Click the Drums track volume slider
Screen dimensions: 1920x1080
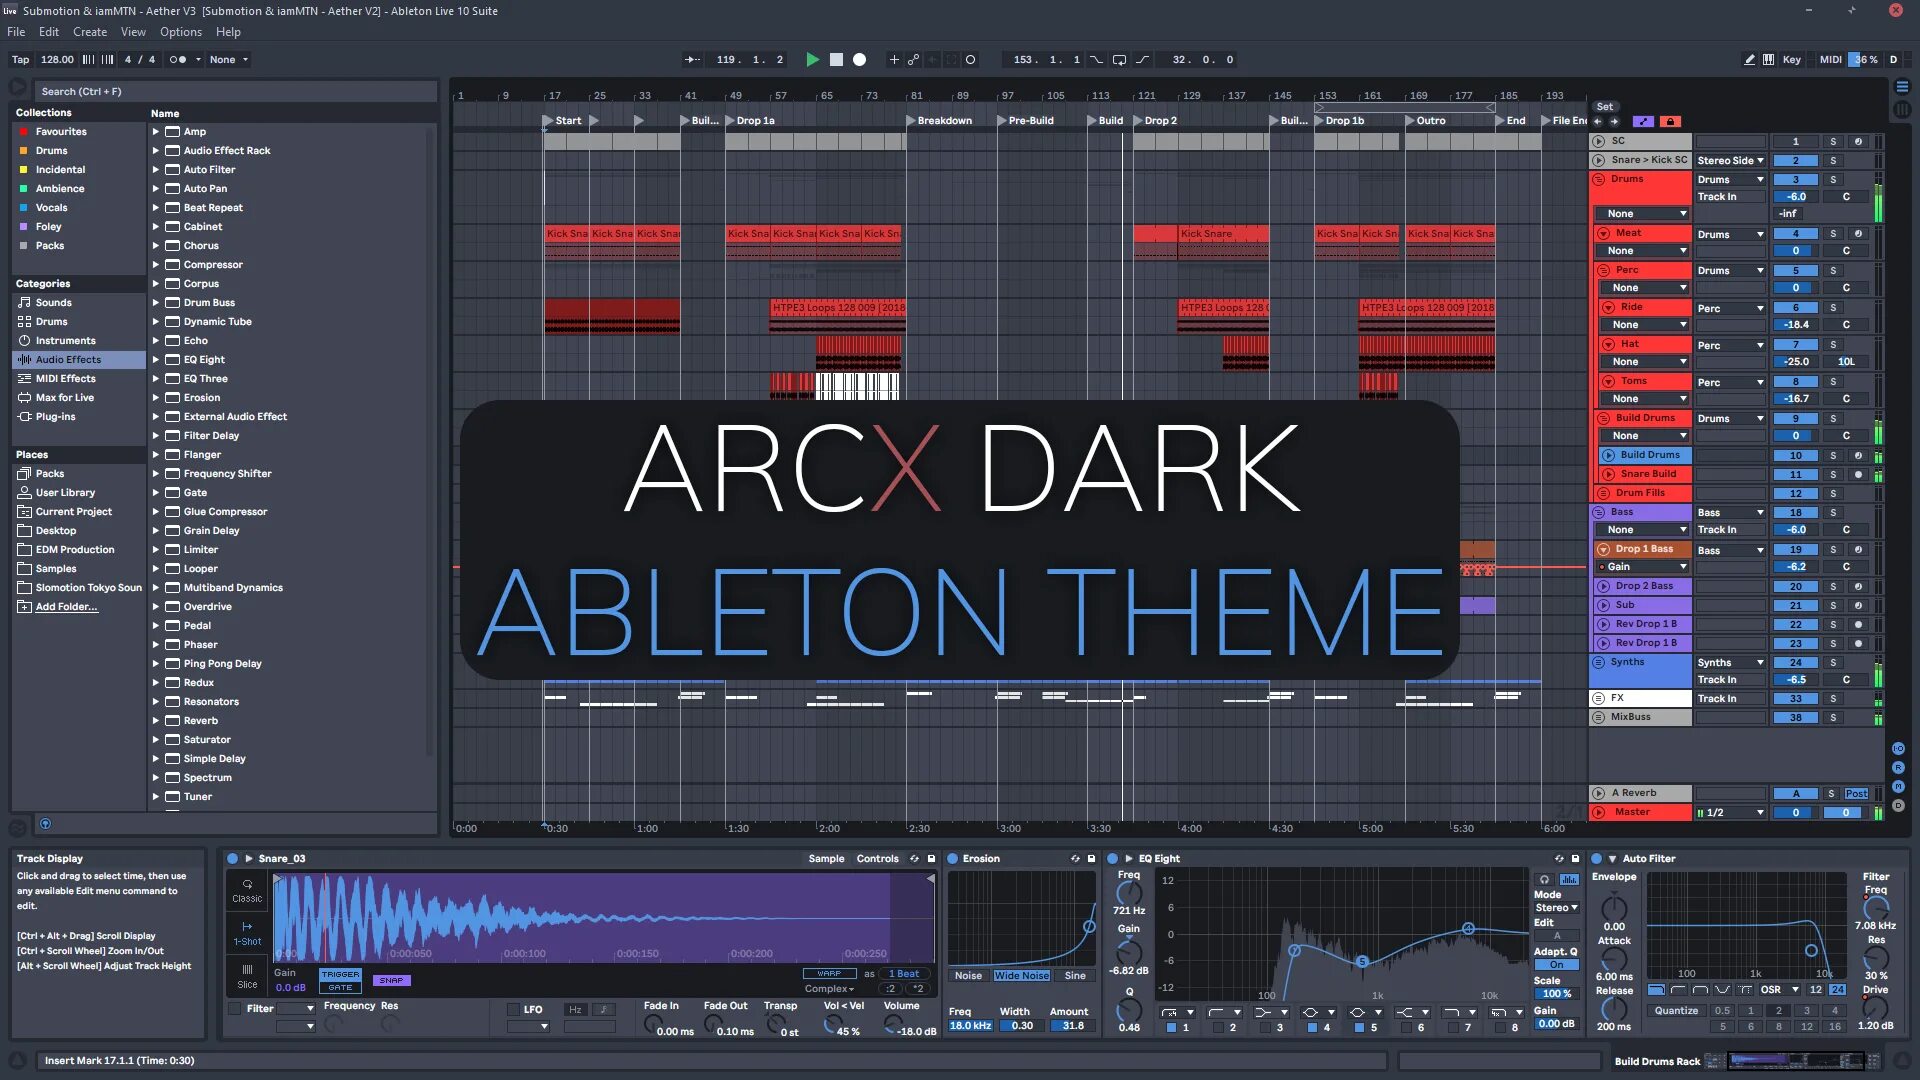click(1796, 197)
